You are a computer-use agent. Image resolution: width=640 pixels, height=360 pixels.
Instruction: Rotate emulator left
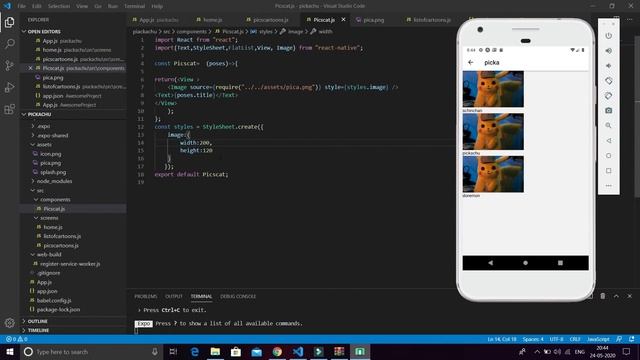(x=609, y=81)
